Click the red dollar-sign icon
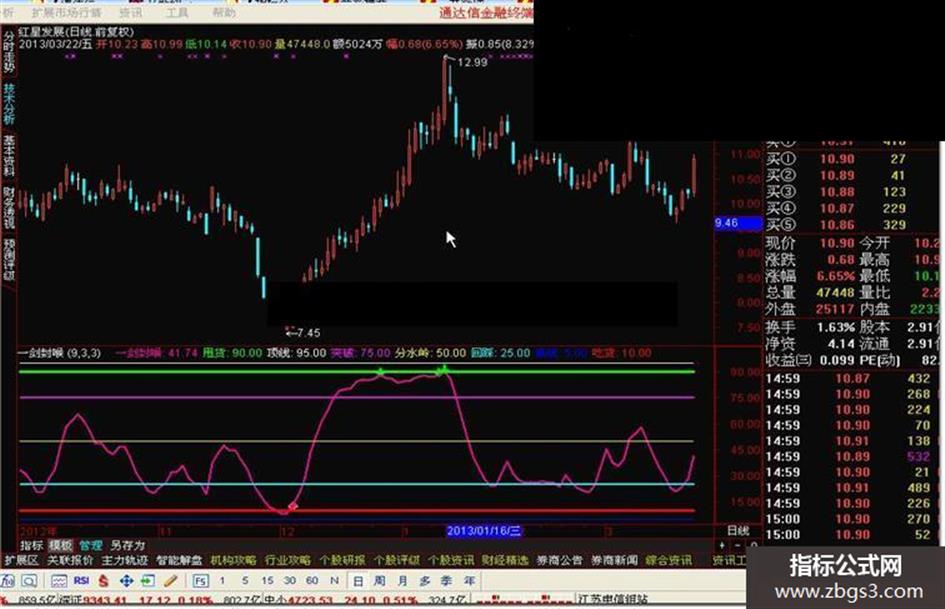 [104, 581]
